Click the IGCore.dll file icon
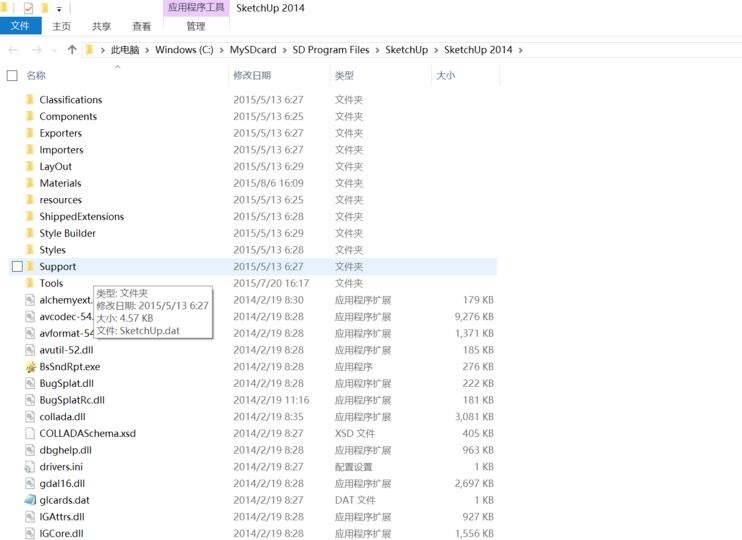 point(30,533)
